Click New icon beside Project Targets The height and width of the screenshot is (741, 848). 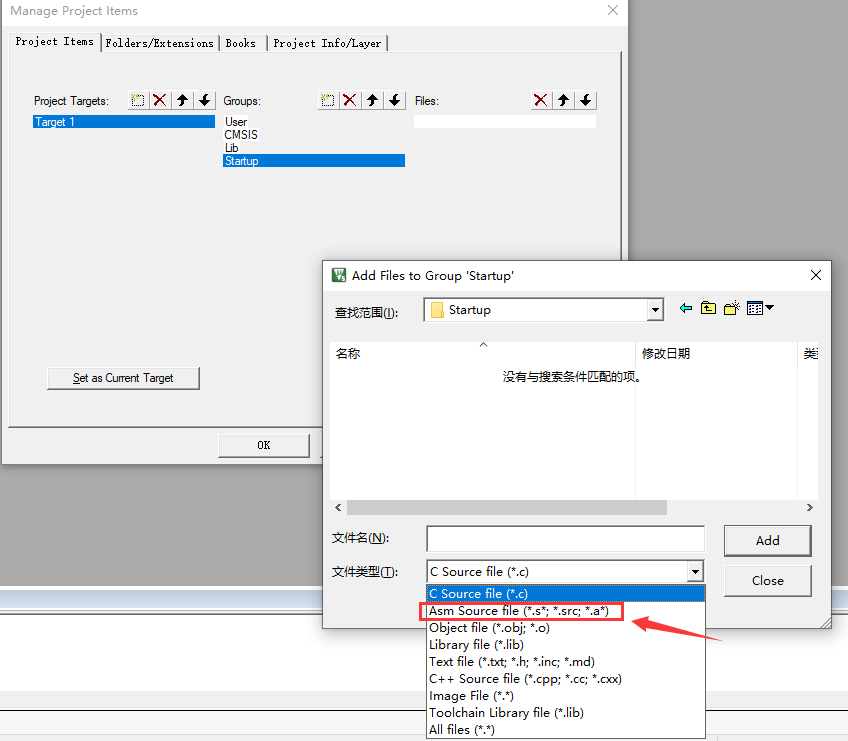coord(138,100)
